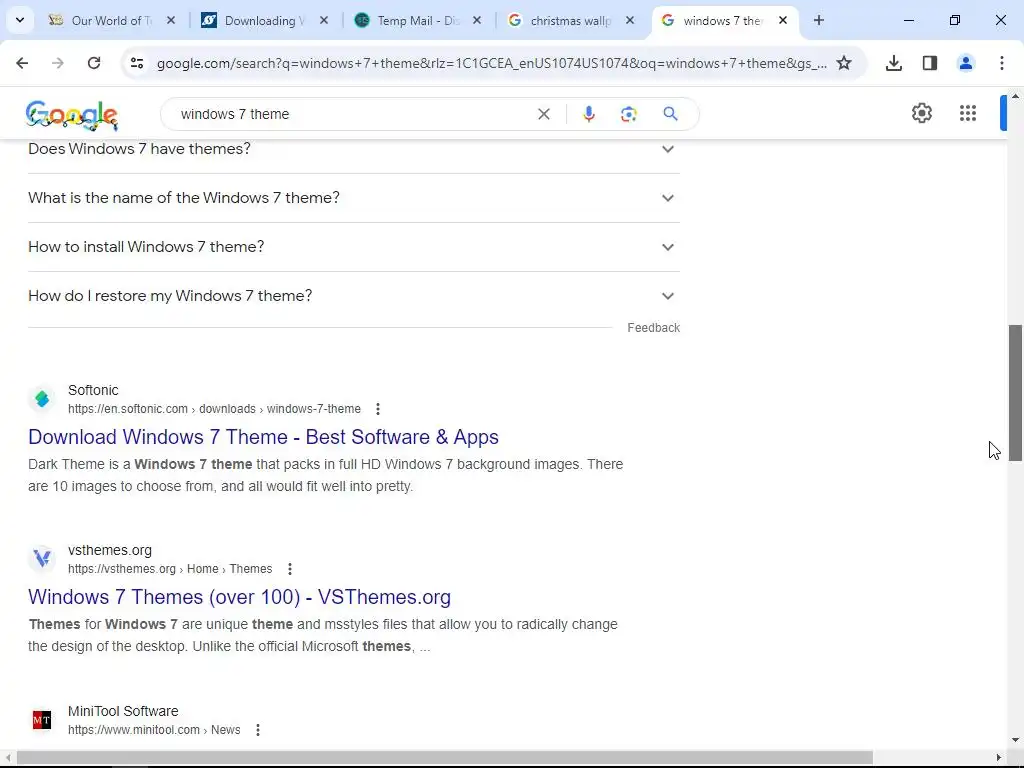Screen dimensions: 1024x768
Task: Open 'Windows 7 Themes (over 100) - VSThemes.org'
Action: coord(239,597)
